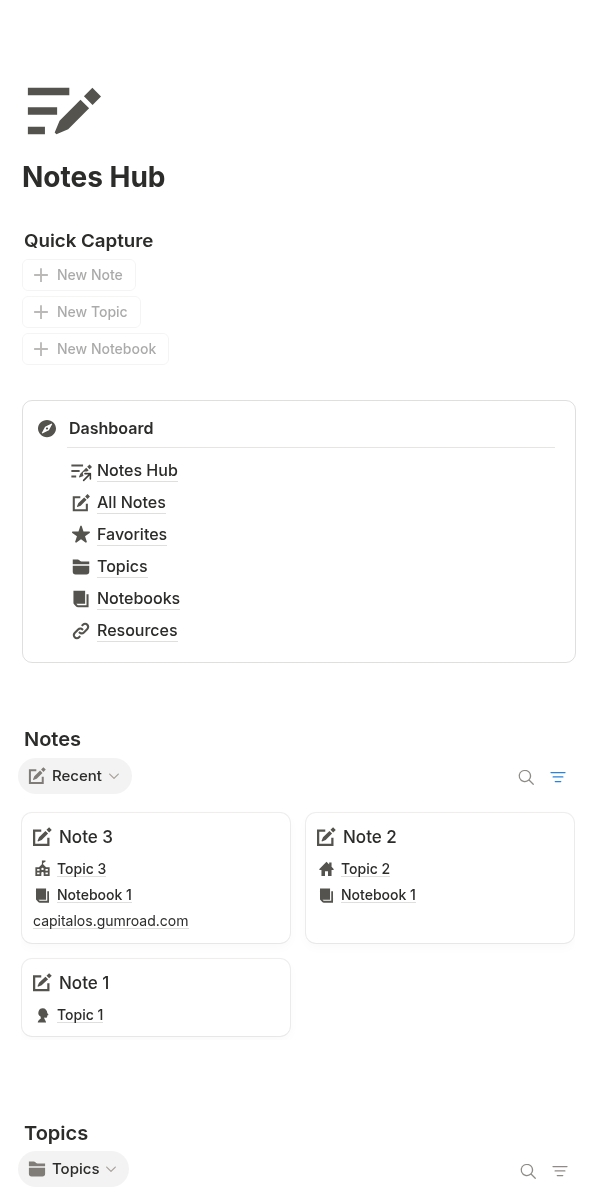Image resolution: width=600 pixels, height=1200 pixels.
Task: Click the Notes Hub page icon
Action: 64,110
